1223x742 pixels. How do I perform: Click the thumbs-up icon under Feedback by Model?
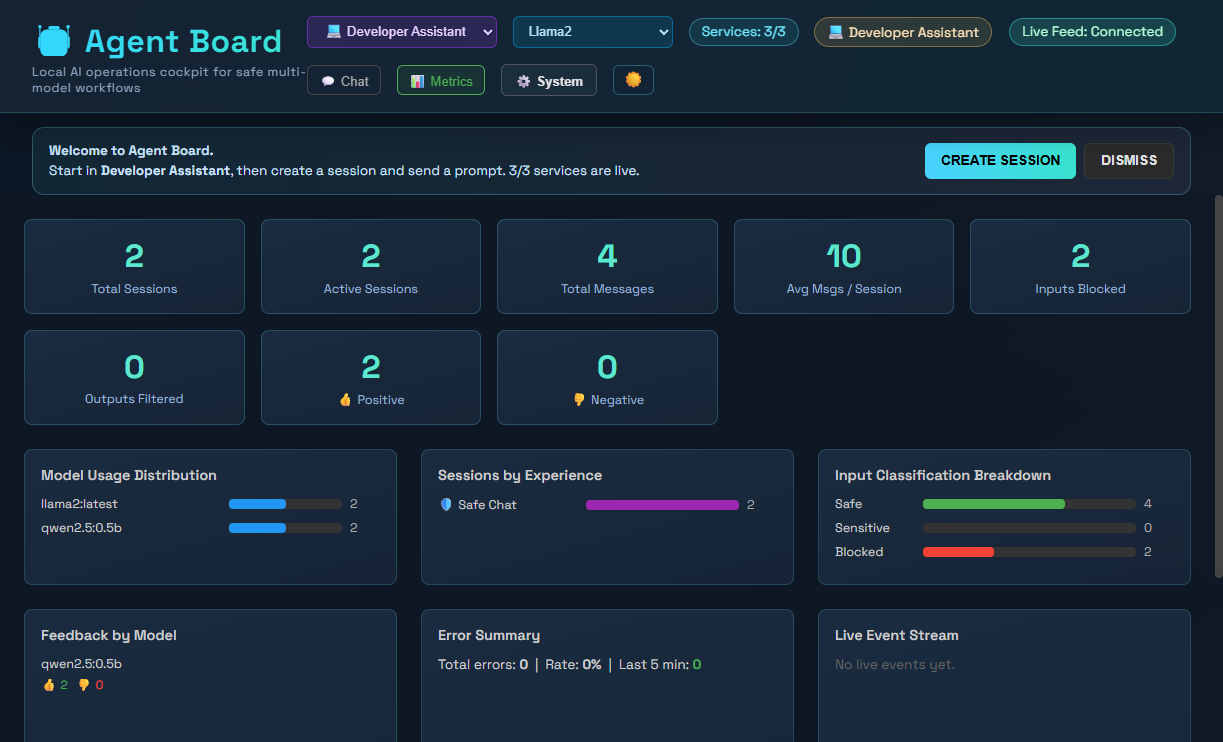48,685
